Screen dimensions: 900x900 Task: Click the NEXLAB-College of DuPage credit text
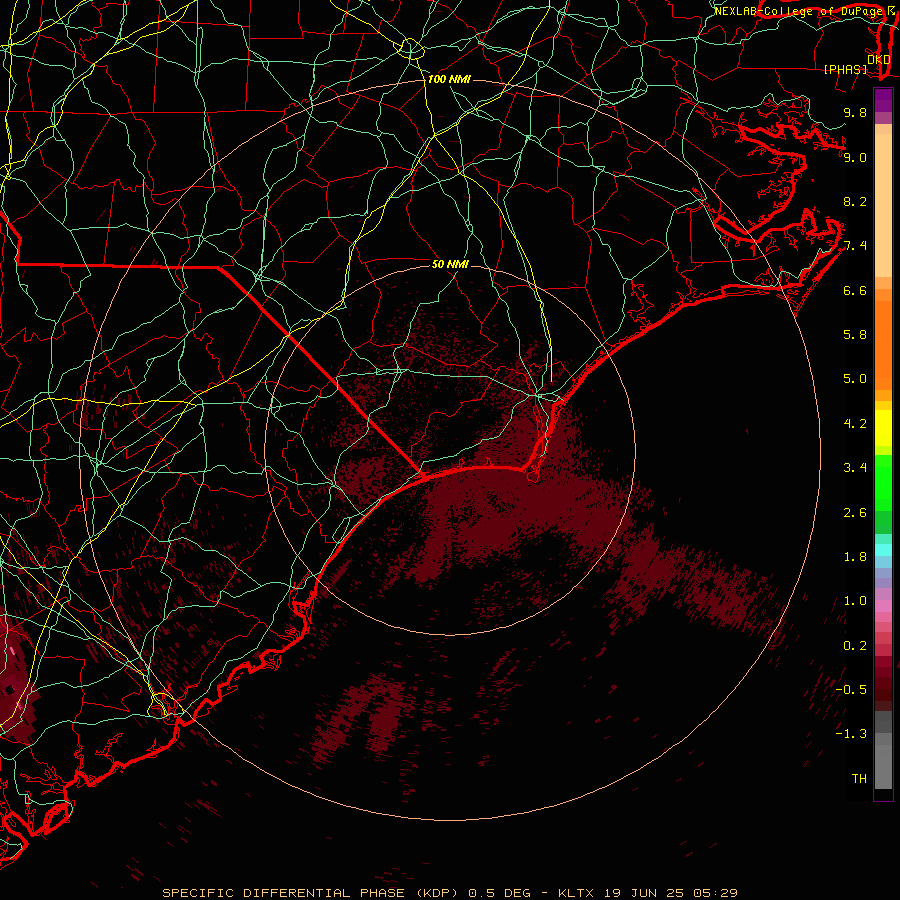[x=798, y=11]
